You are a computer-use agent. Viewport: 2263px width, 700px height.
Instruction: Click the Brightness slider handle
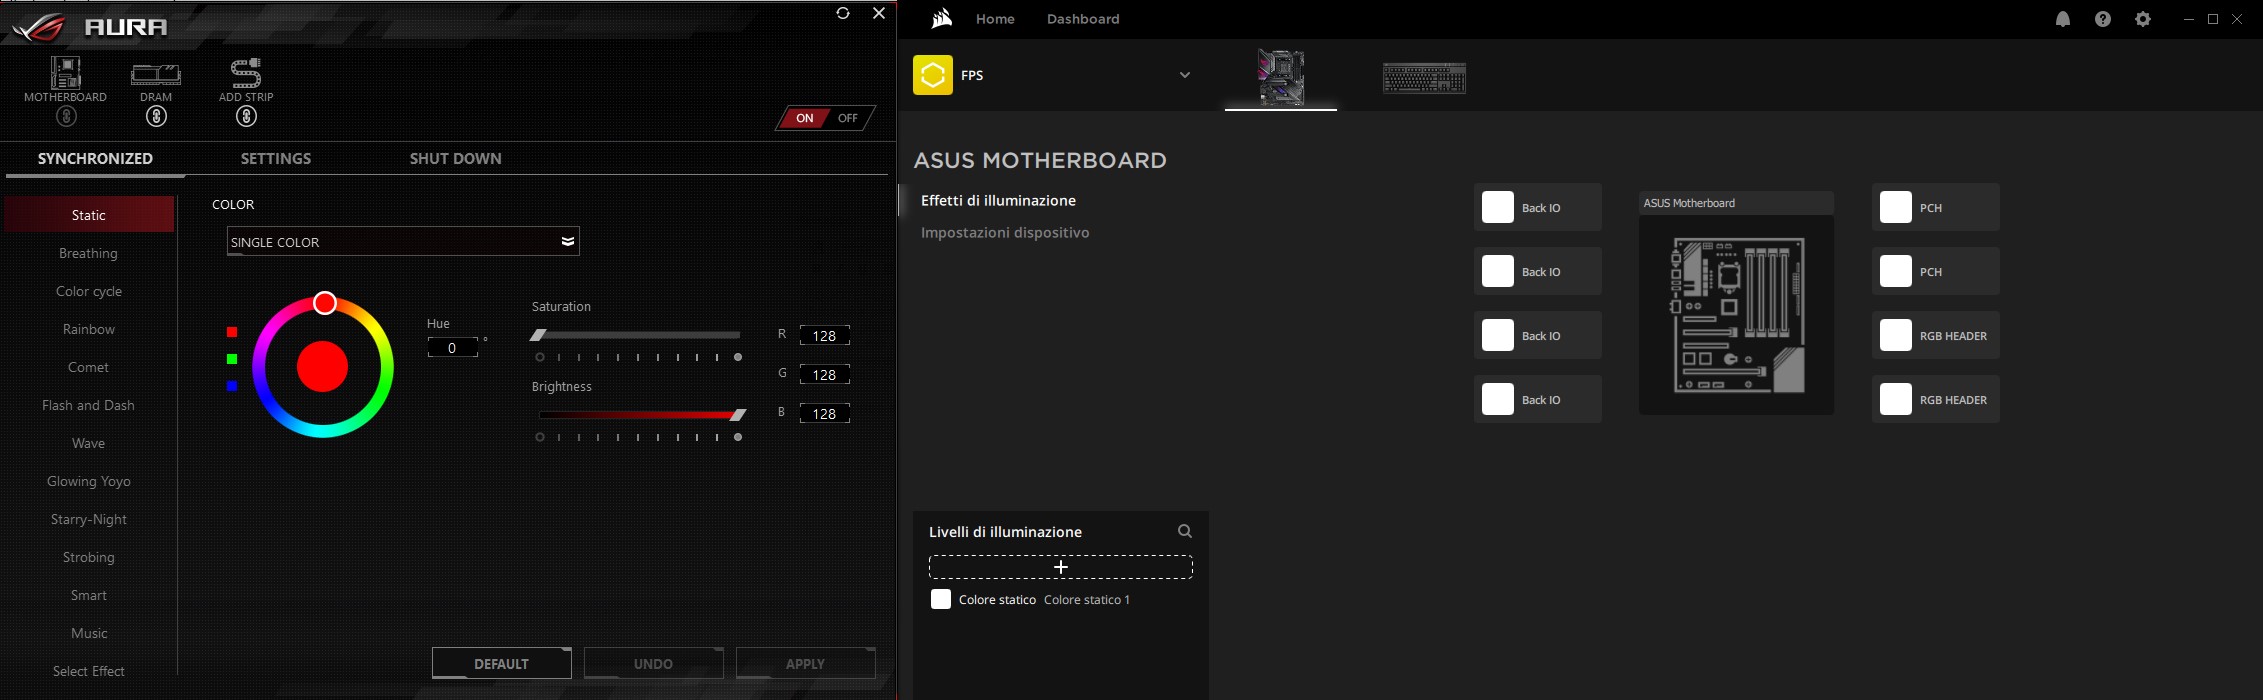coord(738,415)
